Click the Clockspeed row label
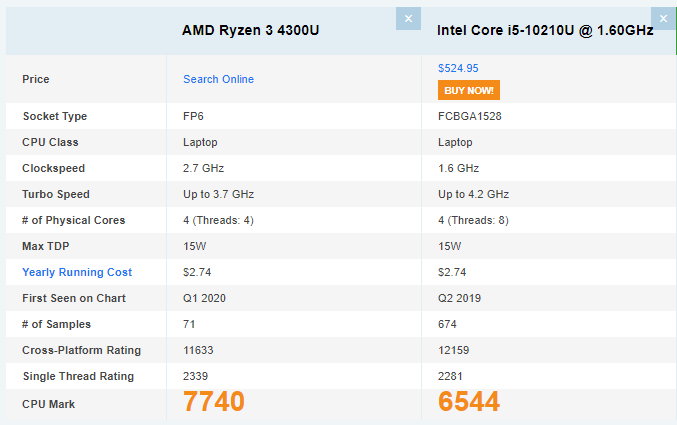 (x=54, y=168)
